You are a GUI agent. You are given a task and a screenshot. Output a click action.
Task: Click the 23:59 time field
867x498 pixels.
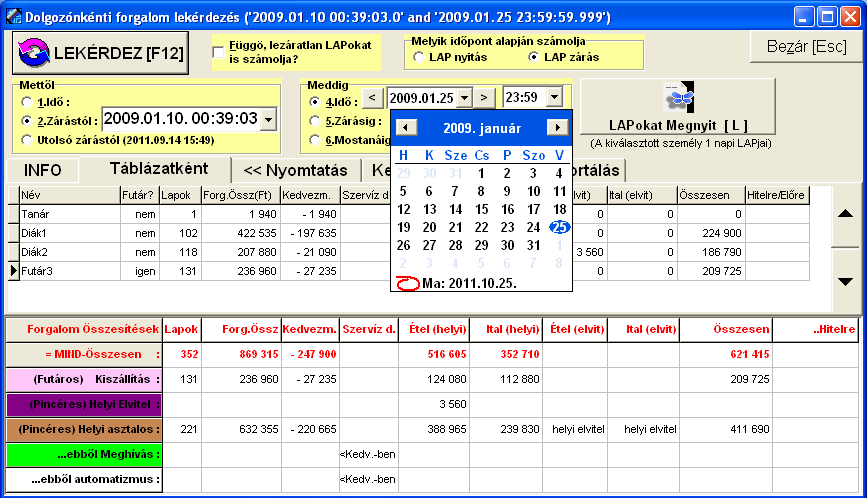(524, 98)
